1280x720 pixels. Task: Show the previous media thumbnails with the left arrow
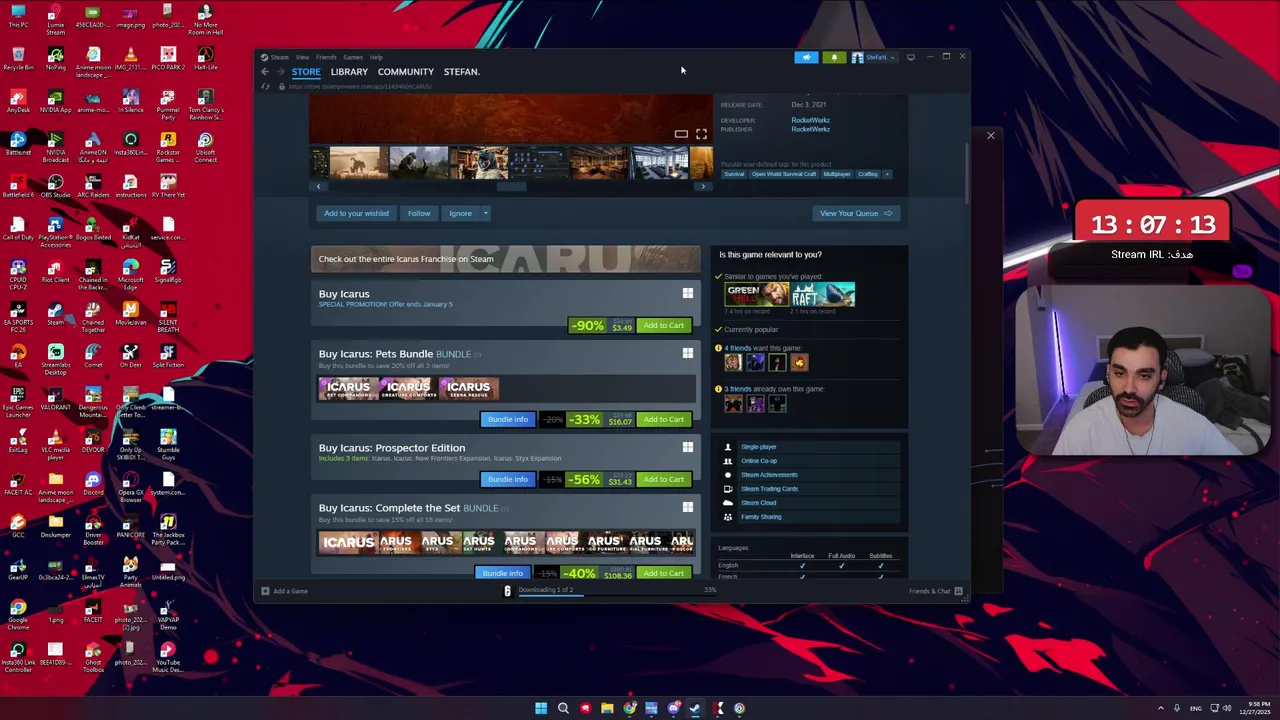[318, 186]
